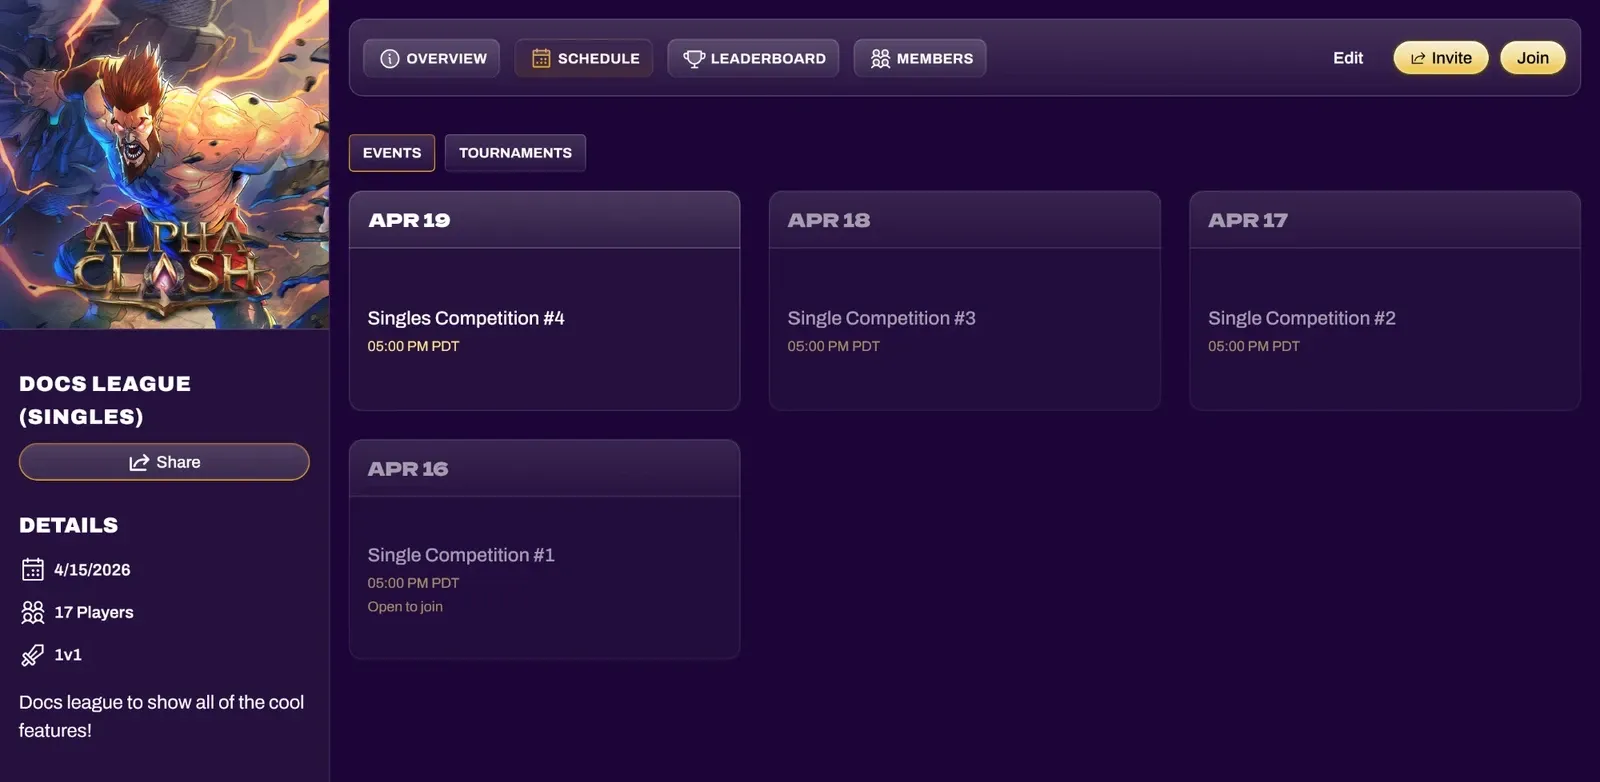Click the '4/15/2026' date text

(x=92, y=570)
